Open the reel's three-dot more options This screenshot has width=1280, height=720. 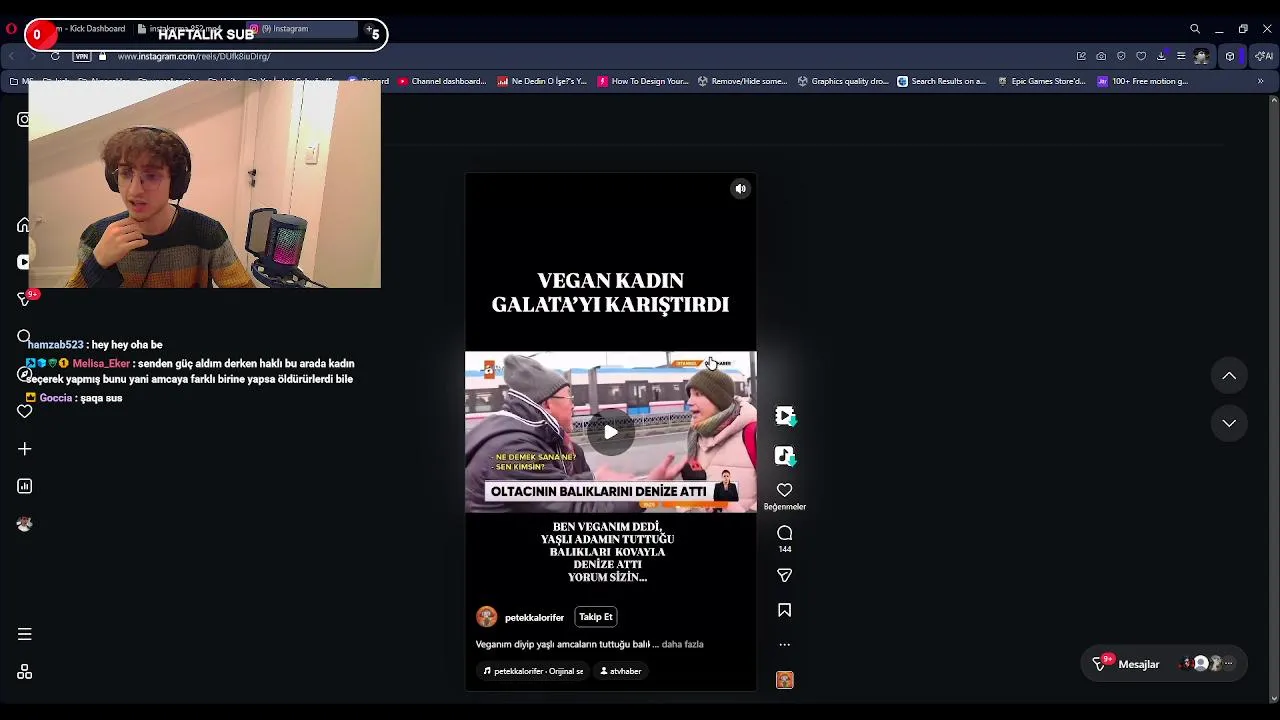tap(785, 645)
